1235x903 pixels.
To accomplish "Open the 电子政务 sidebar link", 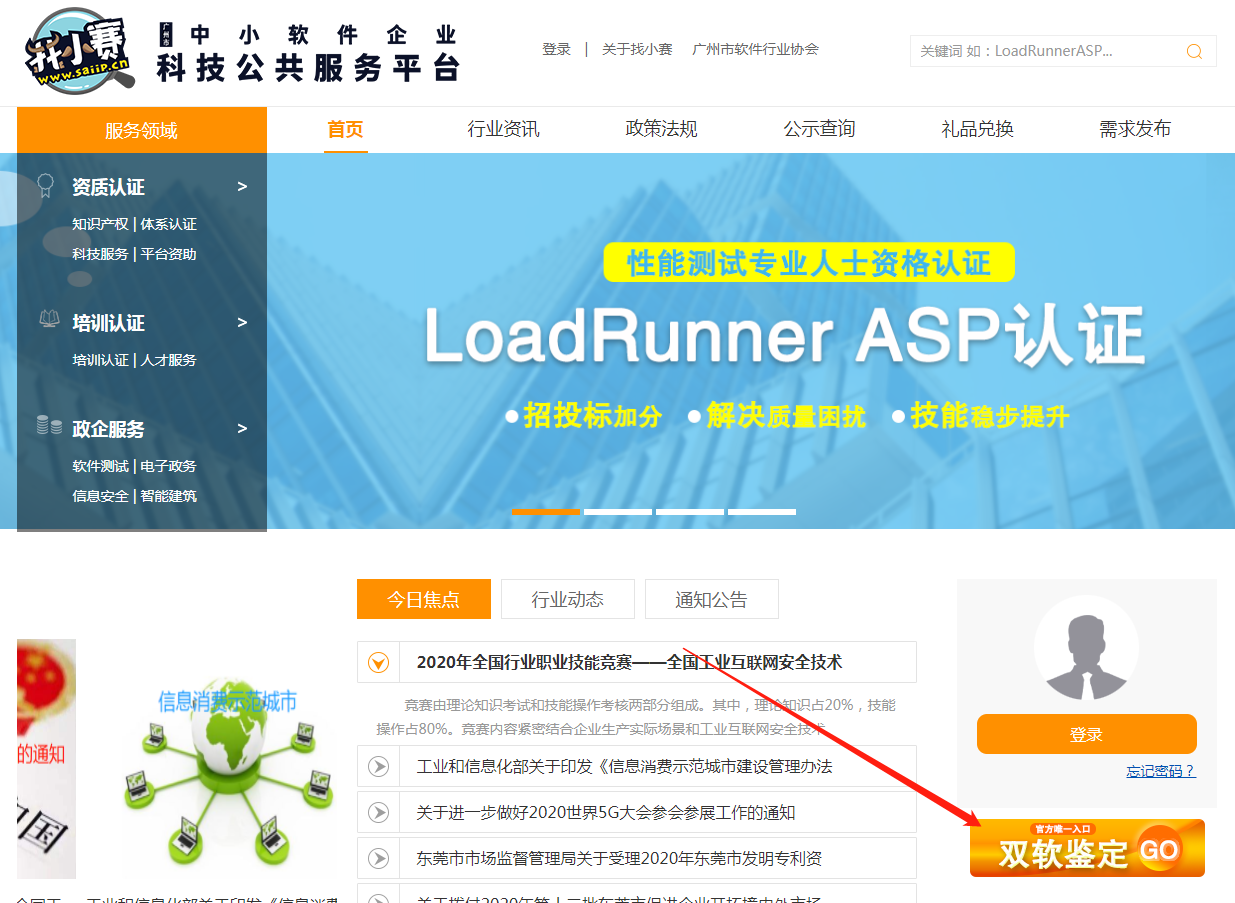I will point(169,466).
